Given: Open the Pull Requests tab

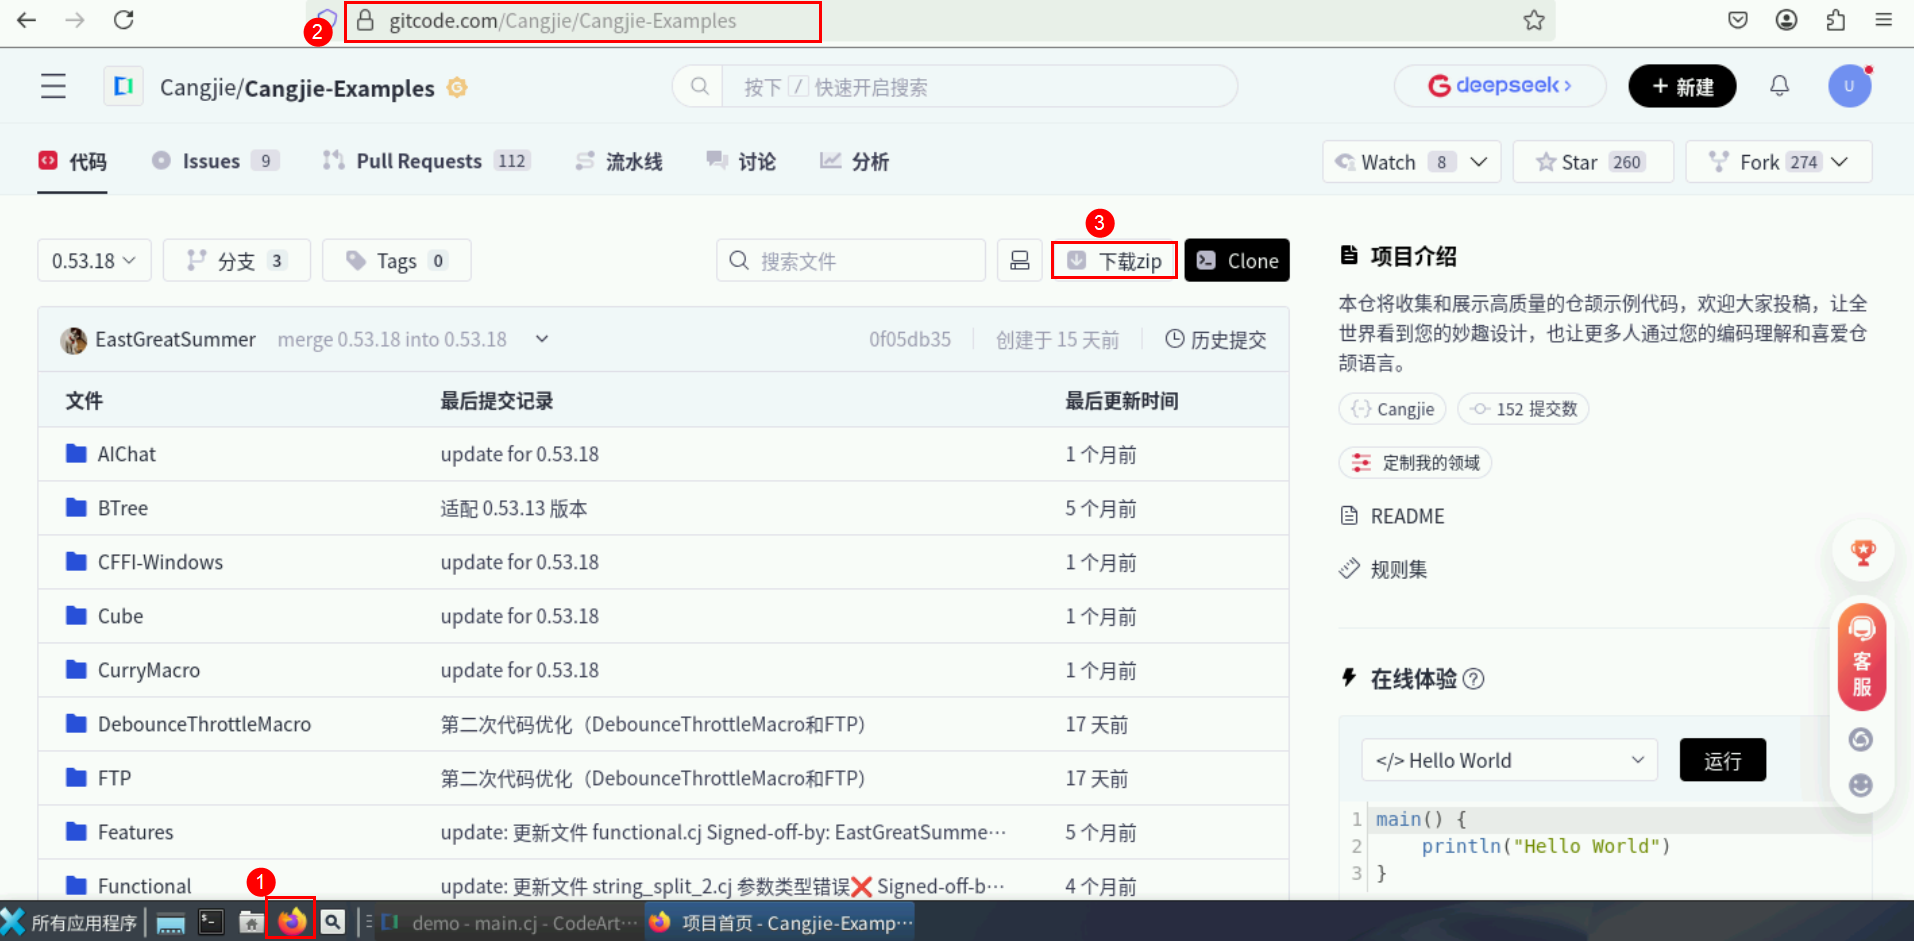Looking at the screenshot, I should click(x=420, y=160).
